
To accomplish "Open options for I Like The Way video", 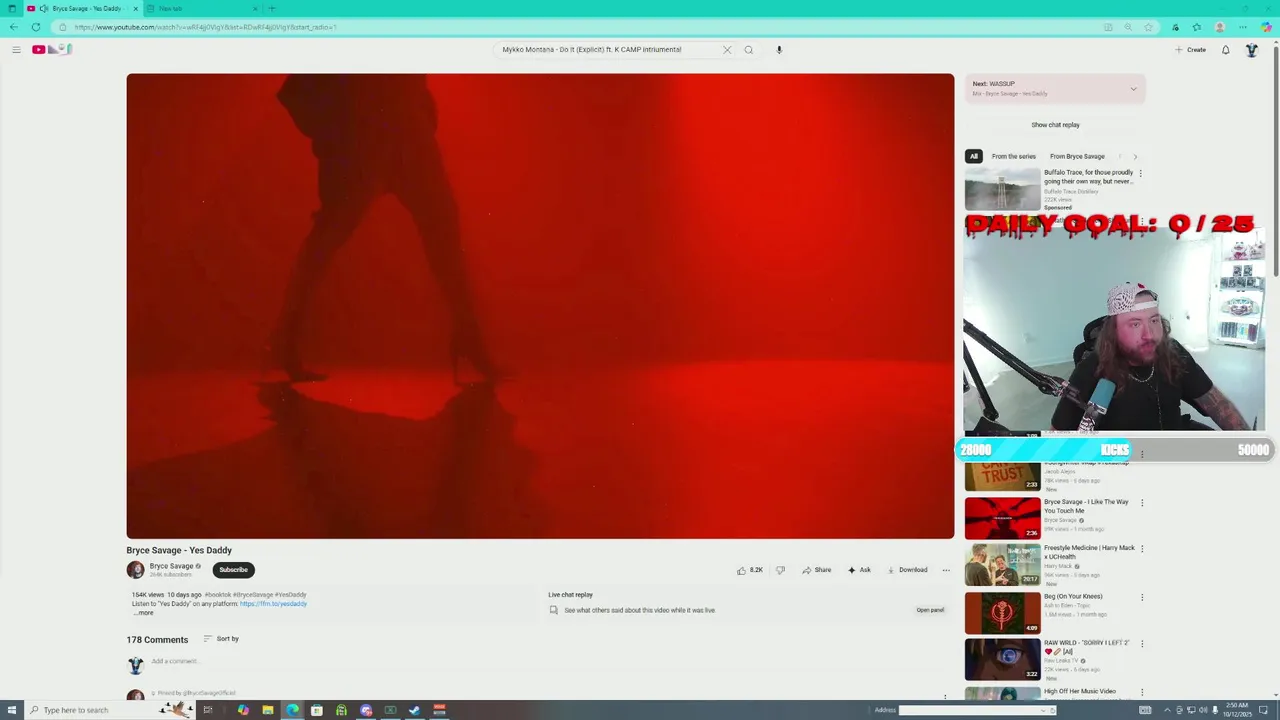I will tap(1142, 503).
